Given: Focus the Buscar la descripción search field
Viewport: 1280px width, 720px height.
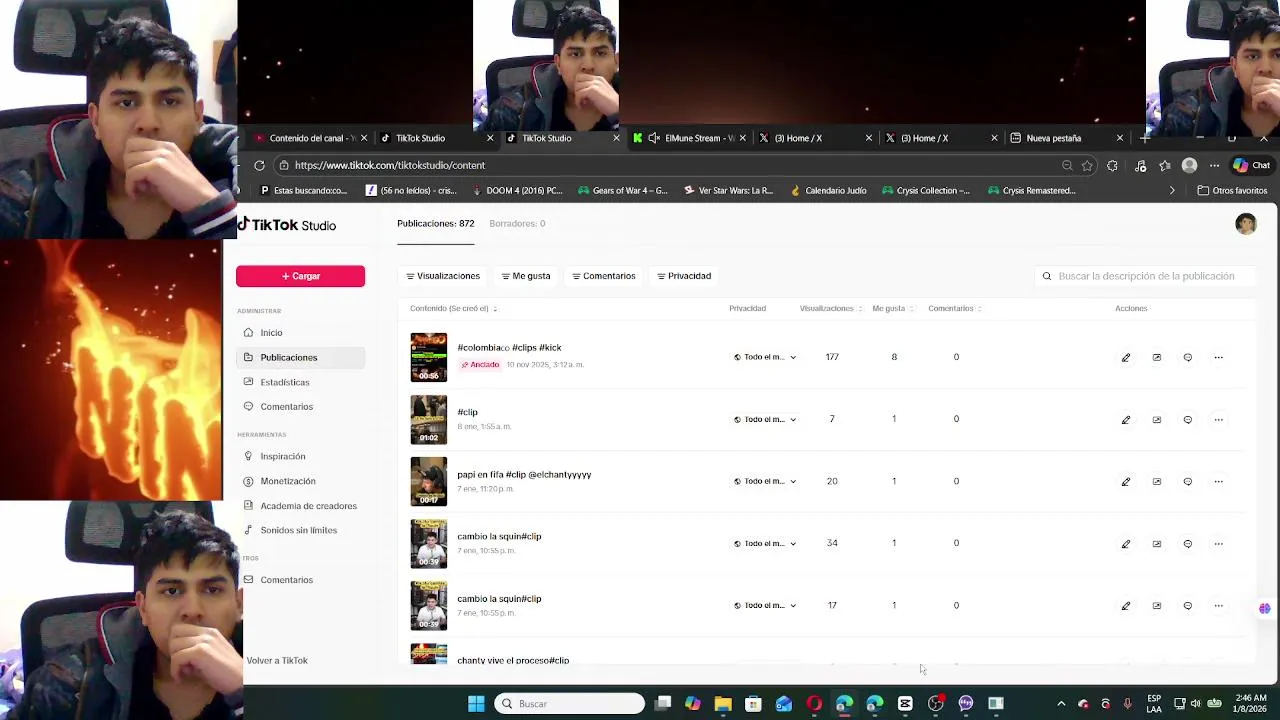Looking at the screenshot, I should [x=1144, y=276].
